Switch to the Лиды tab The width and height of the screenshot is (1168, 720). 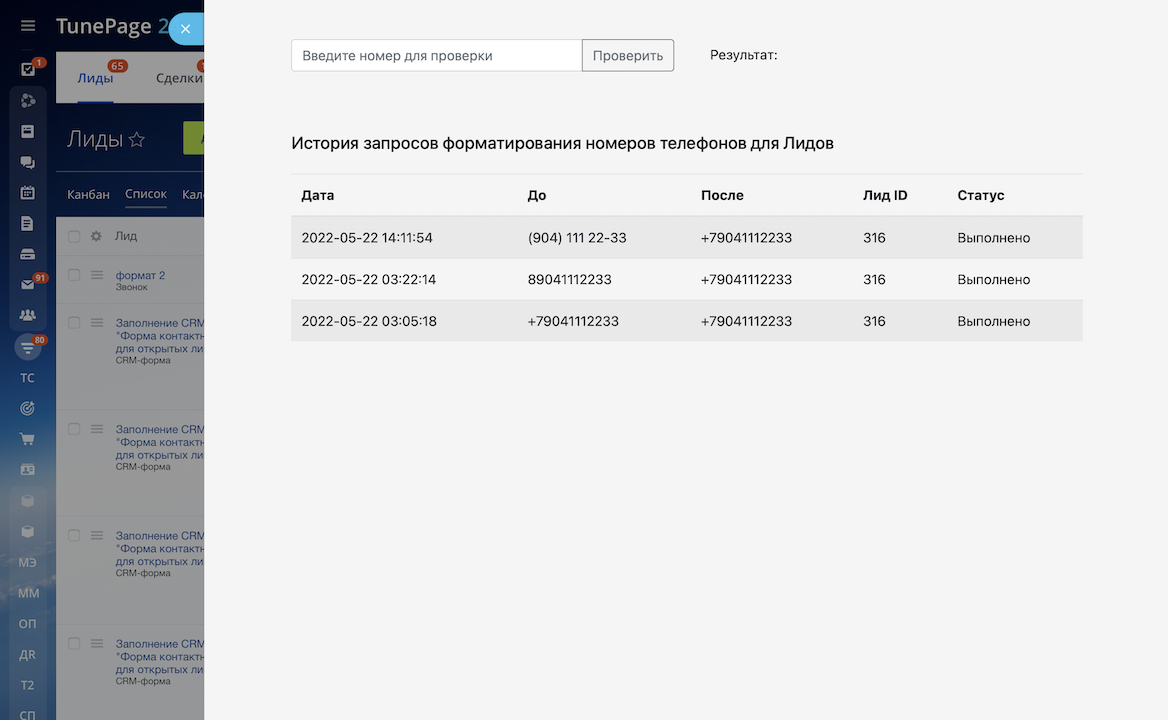pos(95,79)
